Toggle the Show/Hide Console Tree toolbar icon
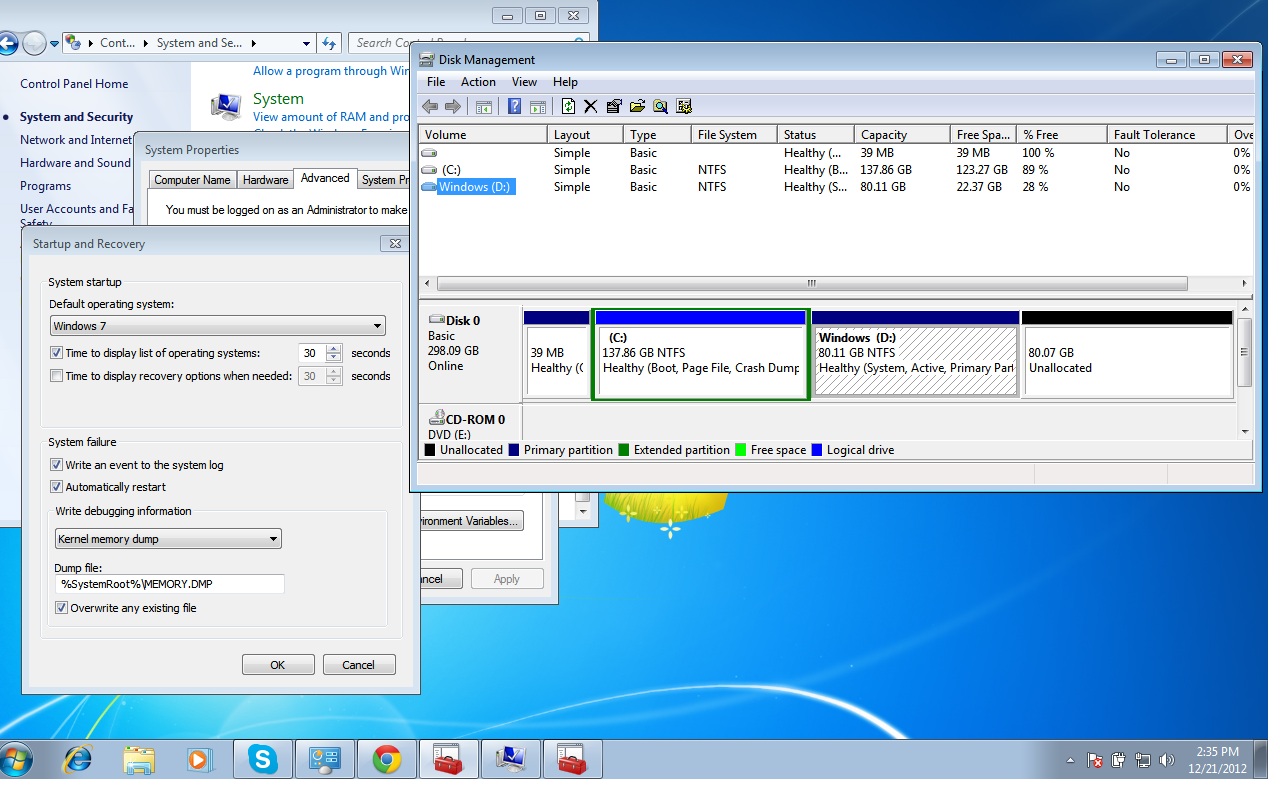The height and width of the screenshot is (800, 1280). click(484, 107)
